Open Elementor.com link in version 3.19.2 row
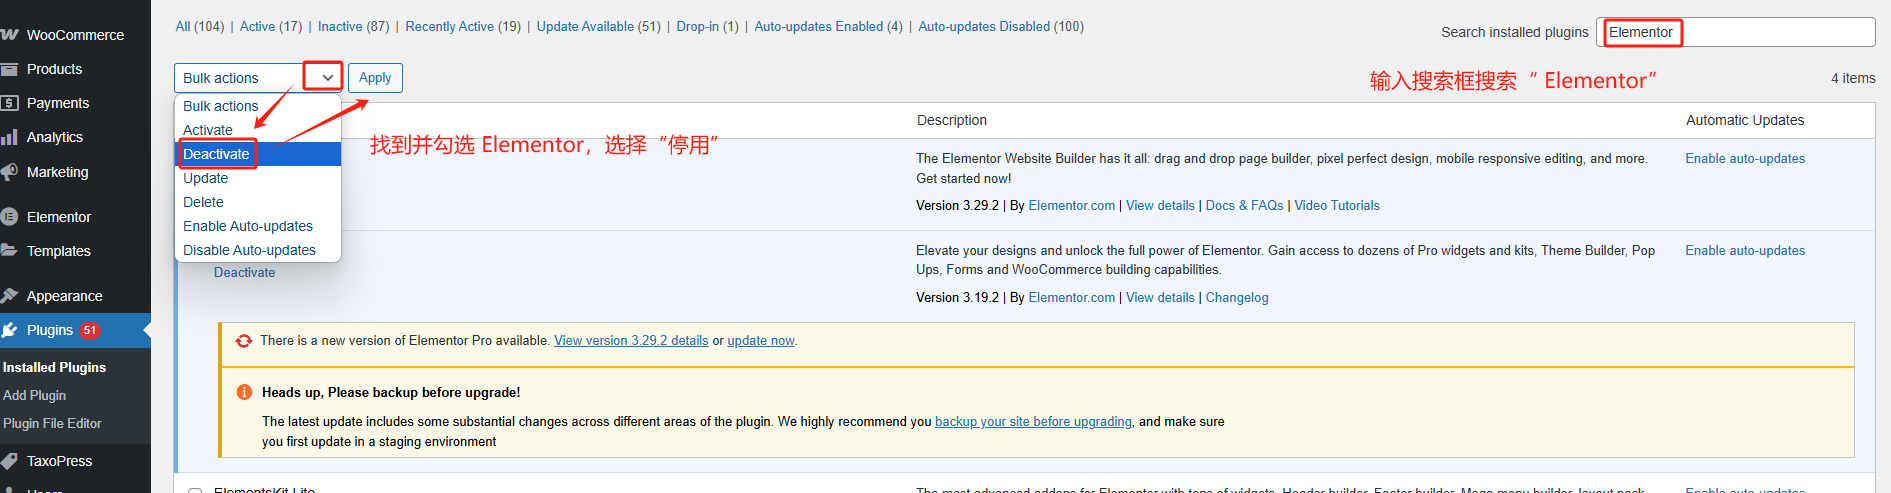Image resolution: width=1891 pixels, height=493 pixels. (x=1071, y=297)
